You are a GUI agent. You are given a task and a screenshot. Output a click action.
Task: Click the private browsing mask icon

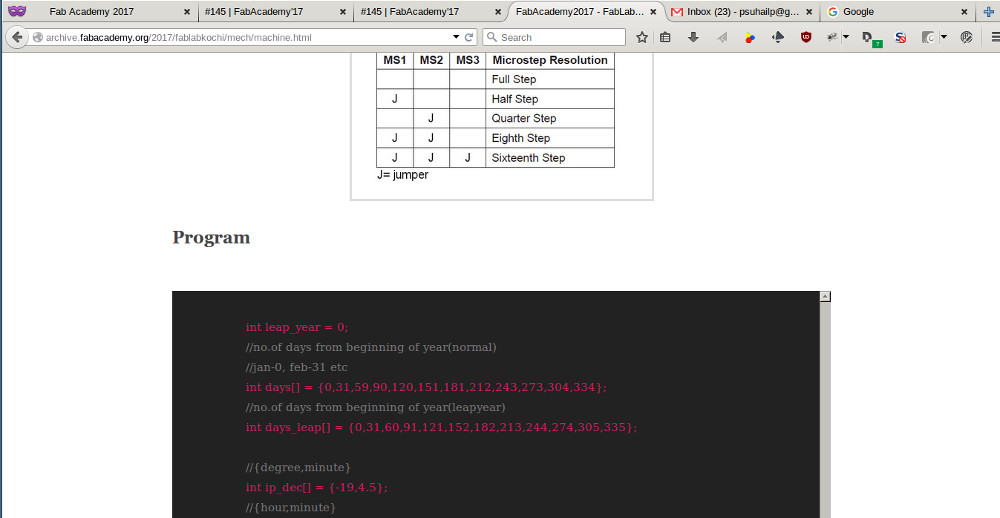pos(17,11)
